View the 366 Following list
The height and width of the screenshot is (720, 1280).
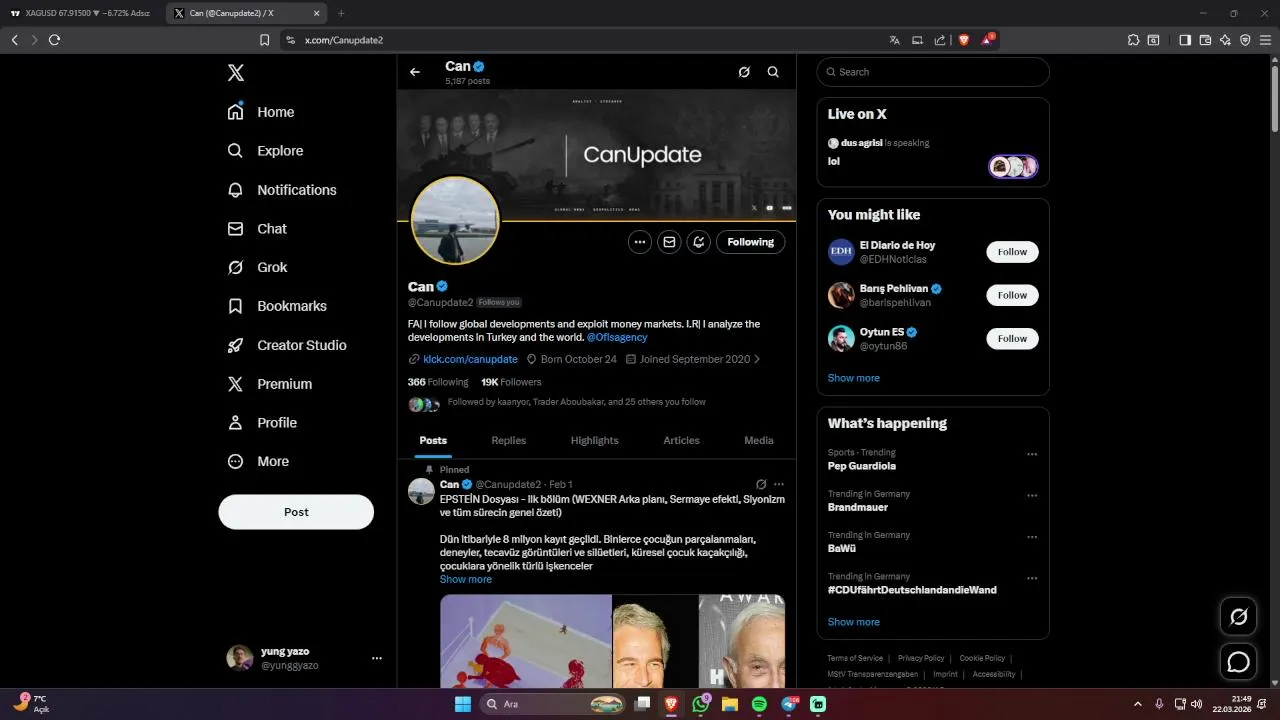(438, 382)
